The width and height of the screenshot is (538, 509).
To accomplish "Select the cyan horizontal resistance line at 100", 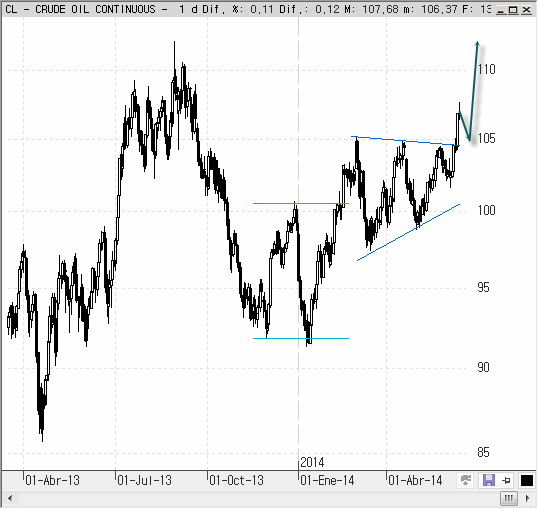I will pos(301,204).
